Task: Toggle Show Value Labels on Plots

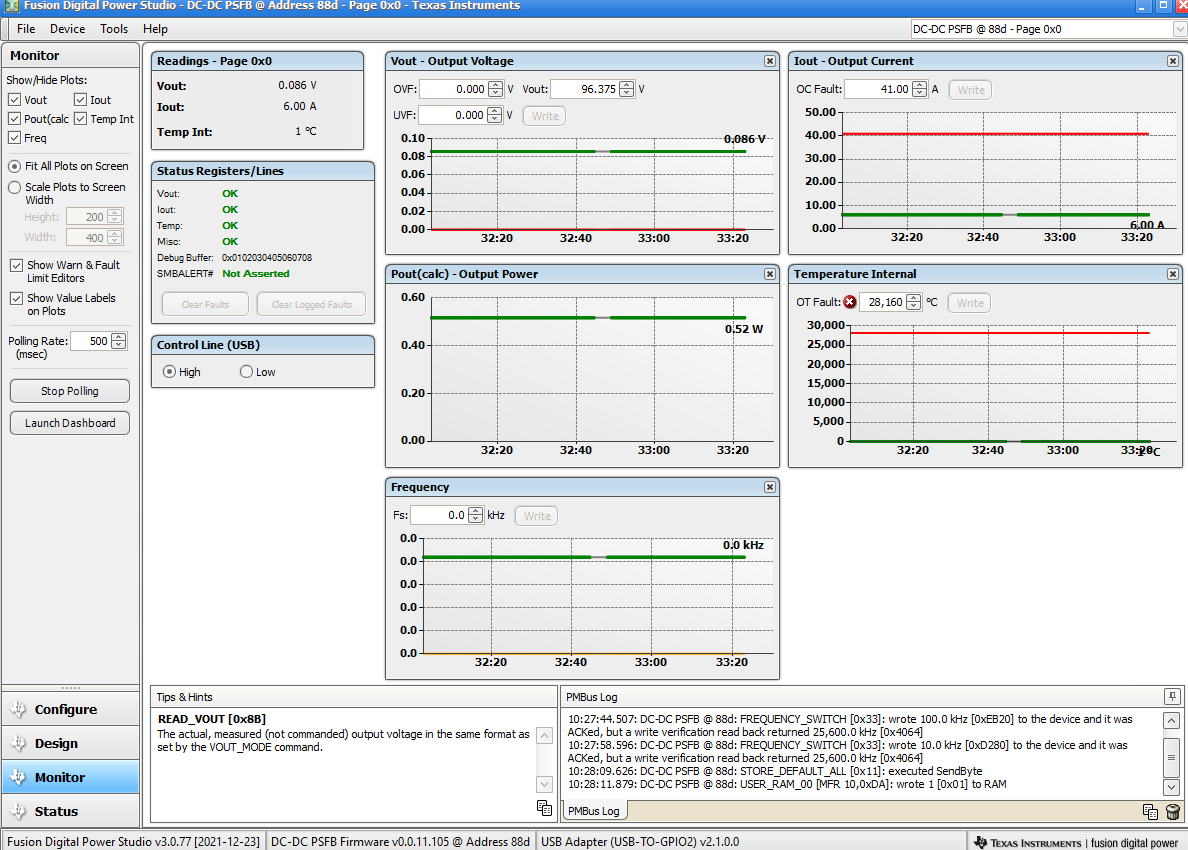Action: (16, 298)
